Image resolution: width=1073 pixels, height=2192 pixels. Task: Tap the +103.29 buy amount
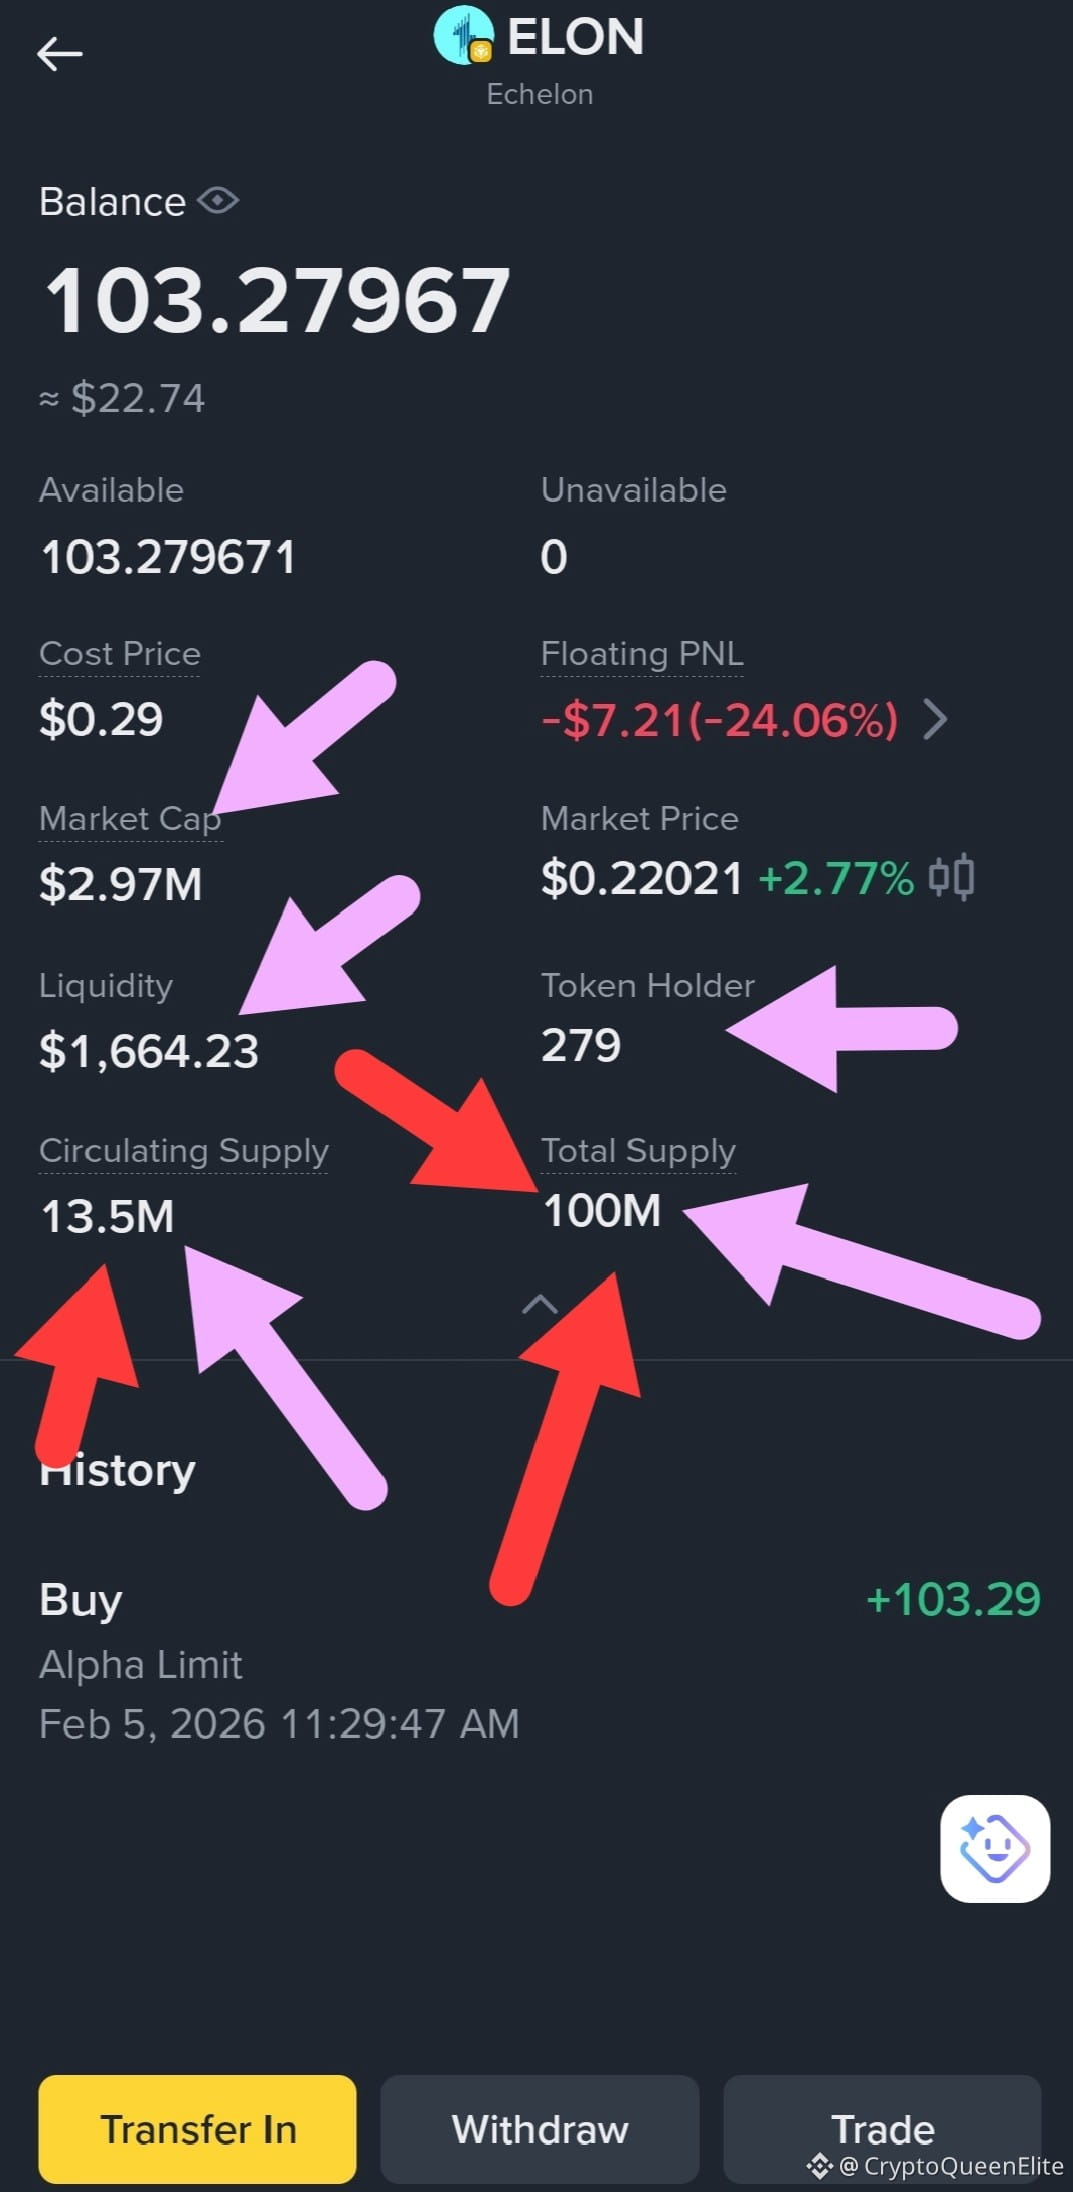953,1599
